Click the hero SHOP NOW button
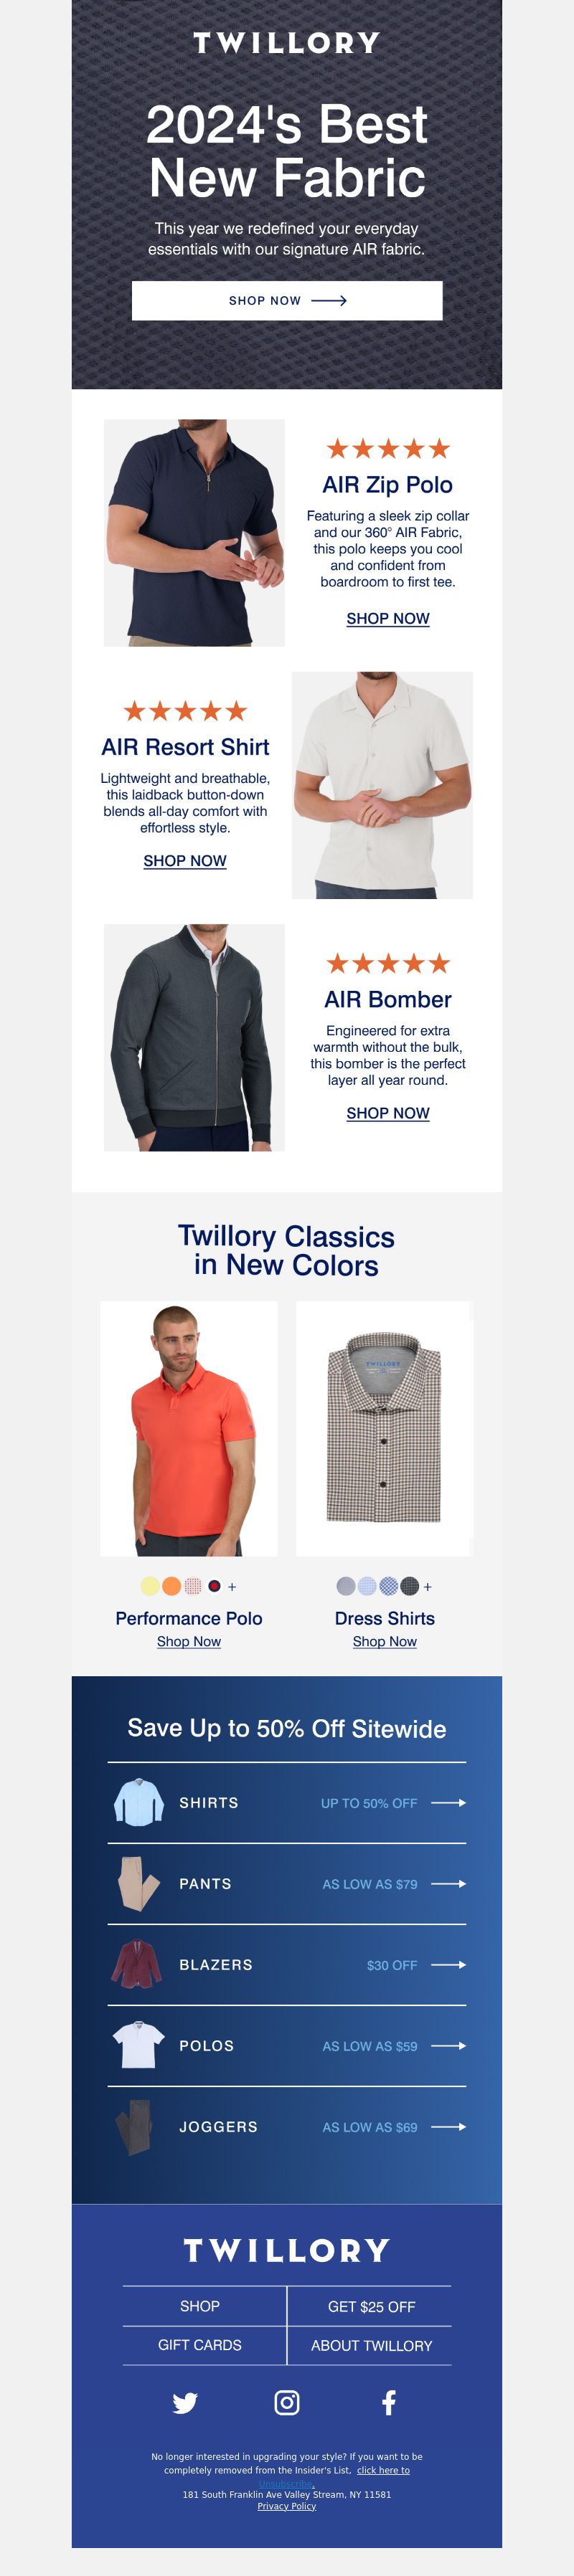Viewport: 574px width, 2576px height. pos(287,300)
